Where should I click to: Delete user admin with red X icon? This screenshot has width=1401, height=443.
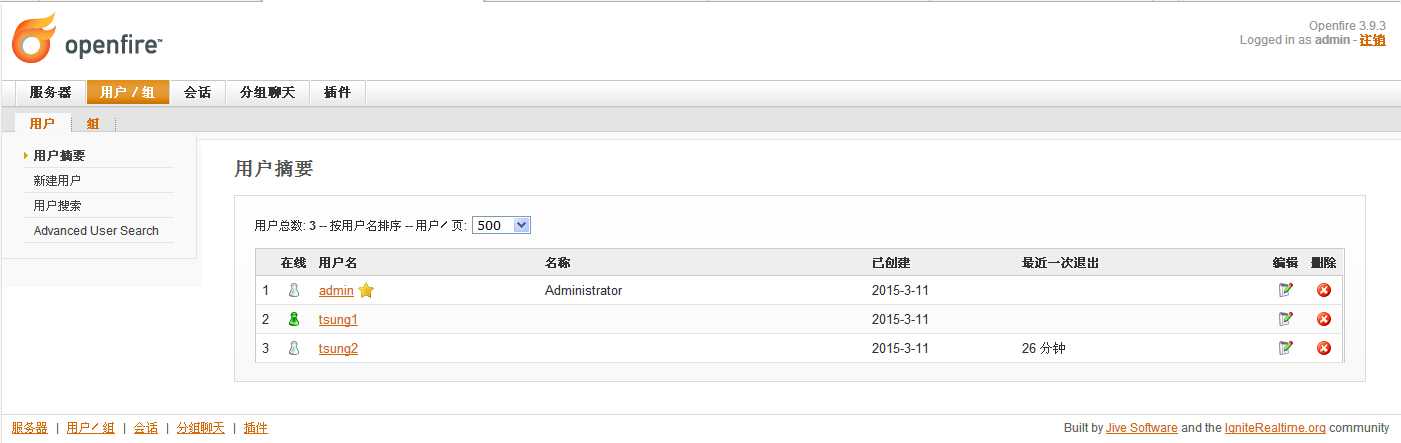point(1323,290)
